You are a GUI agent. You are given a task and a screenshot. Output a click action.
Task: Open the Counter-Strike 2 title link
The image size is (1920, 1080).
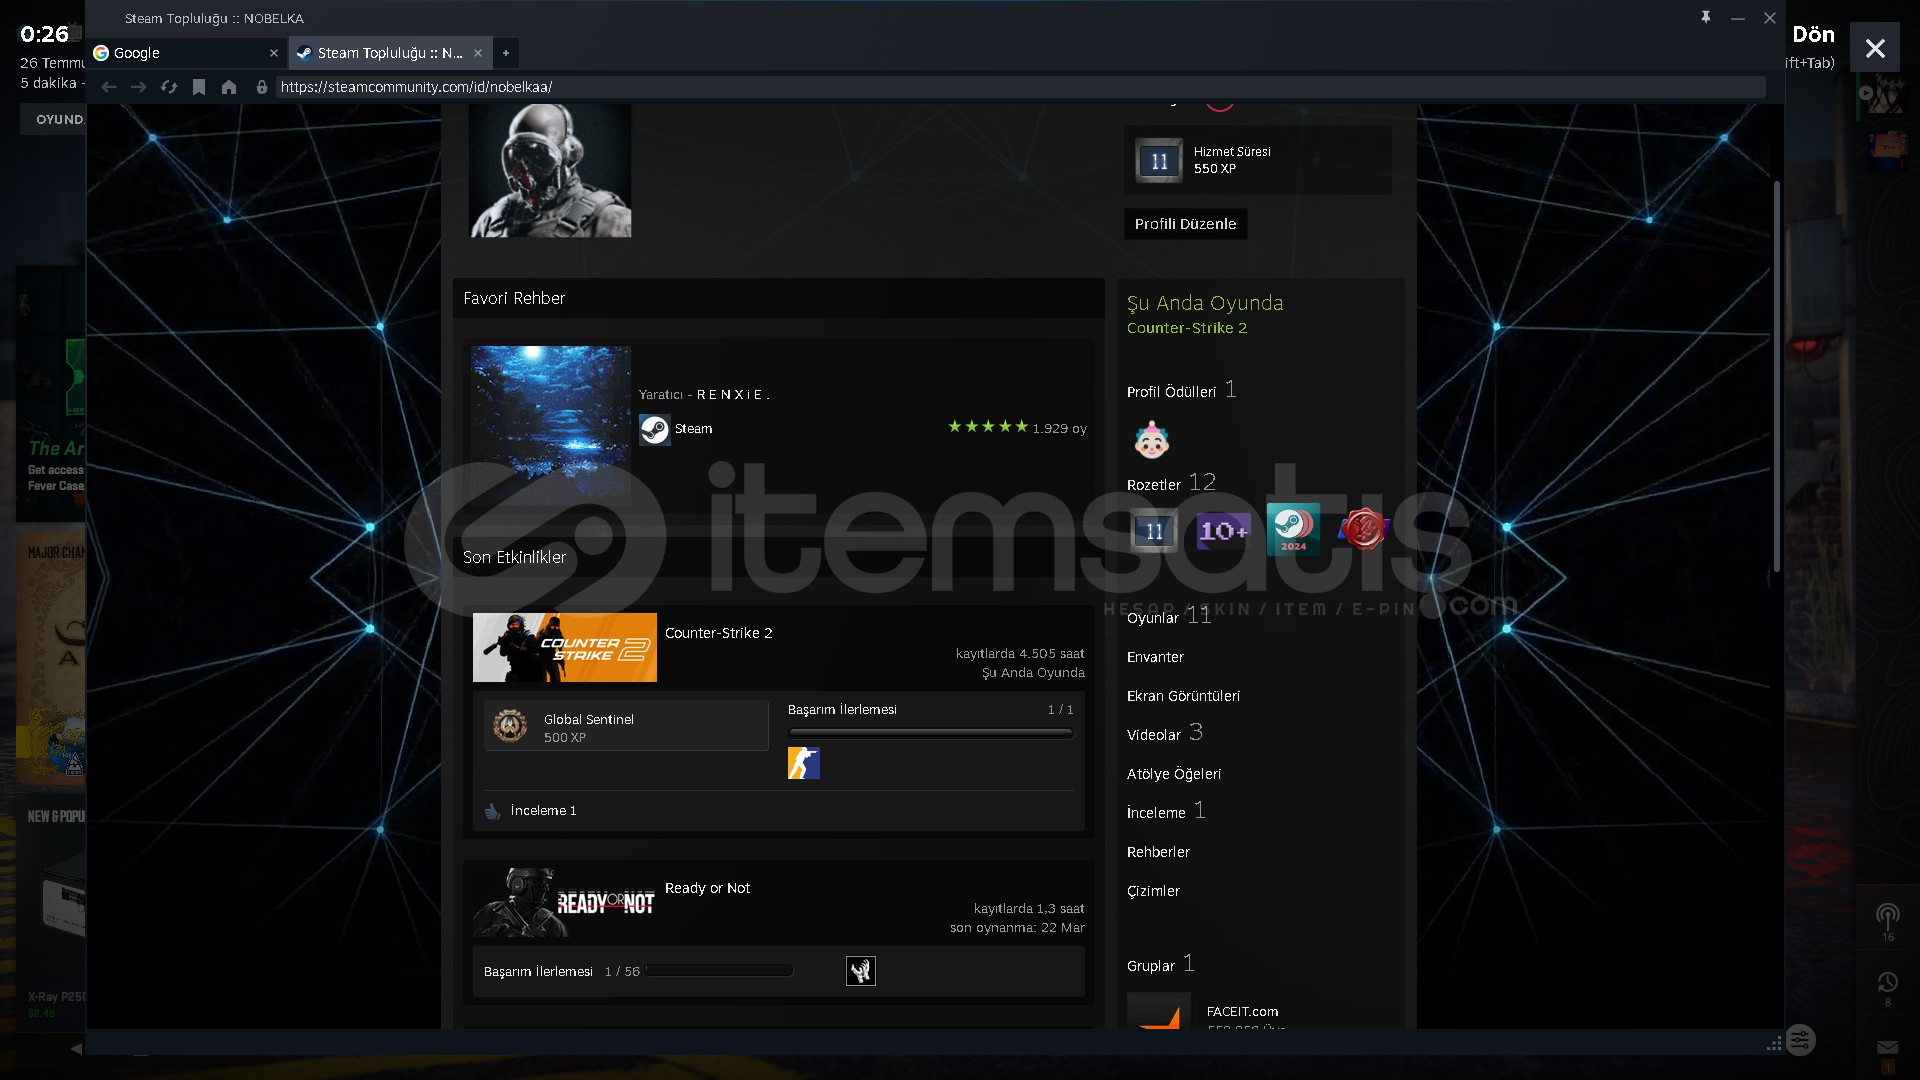pyautogui.click(x=718, y=633)
